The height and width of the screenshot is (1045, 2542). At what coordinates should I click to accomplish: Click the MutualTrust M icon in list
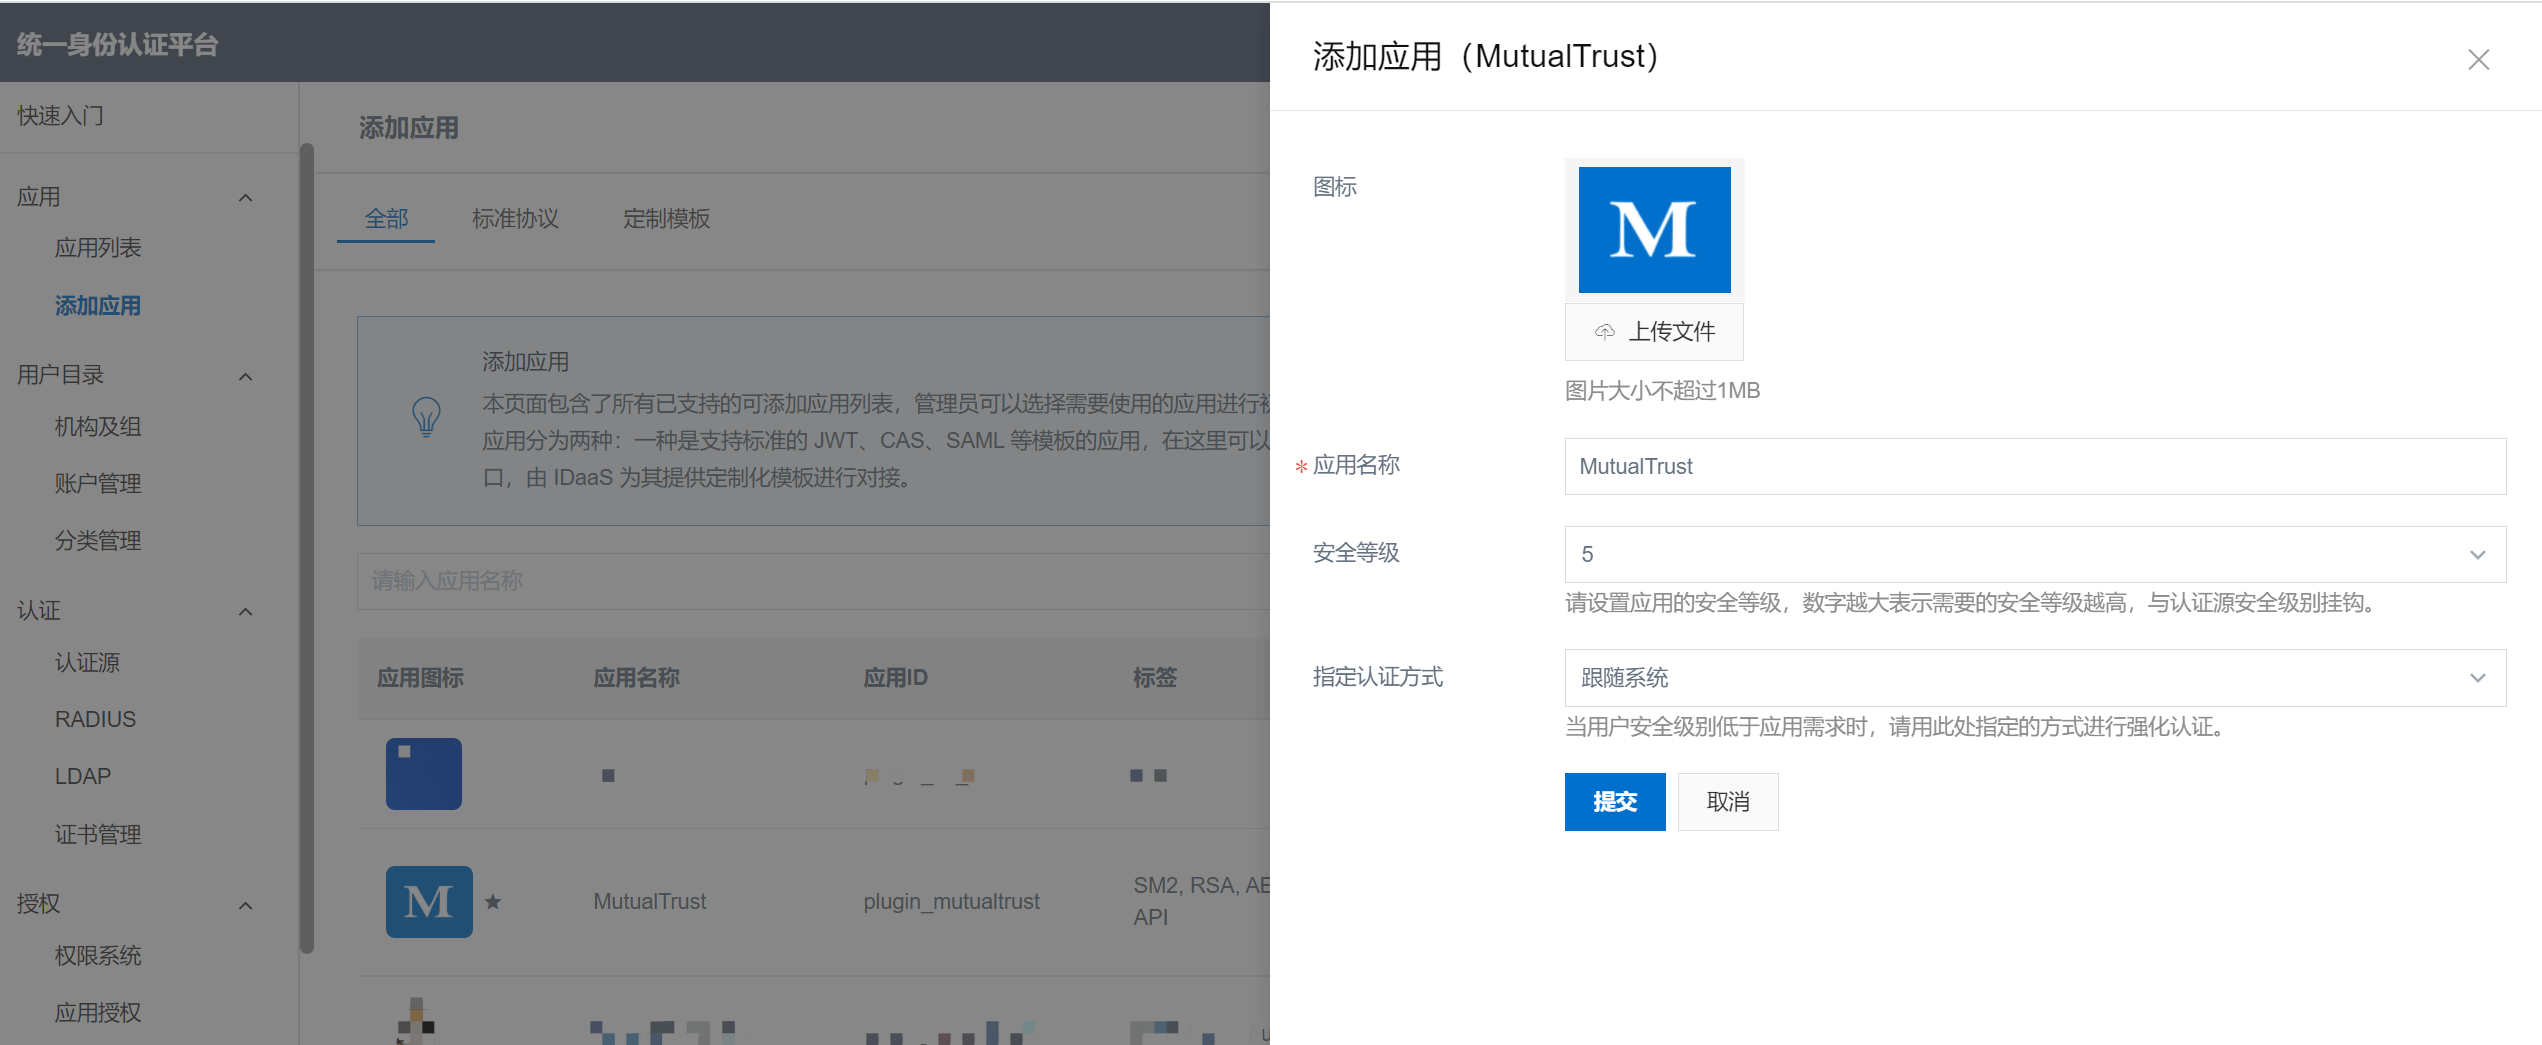tap(429, 902)
